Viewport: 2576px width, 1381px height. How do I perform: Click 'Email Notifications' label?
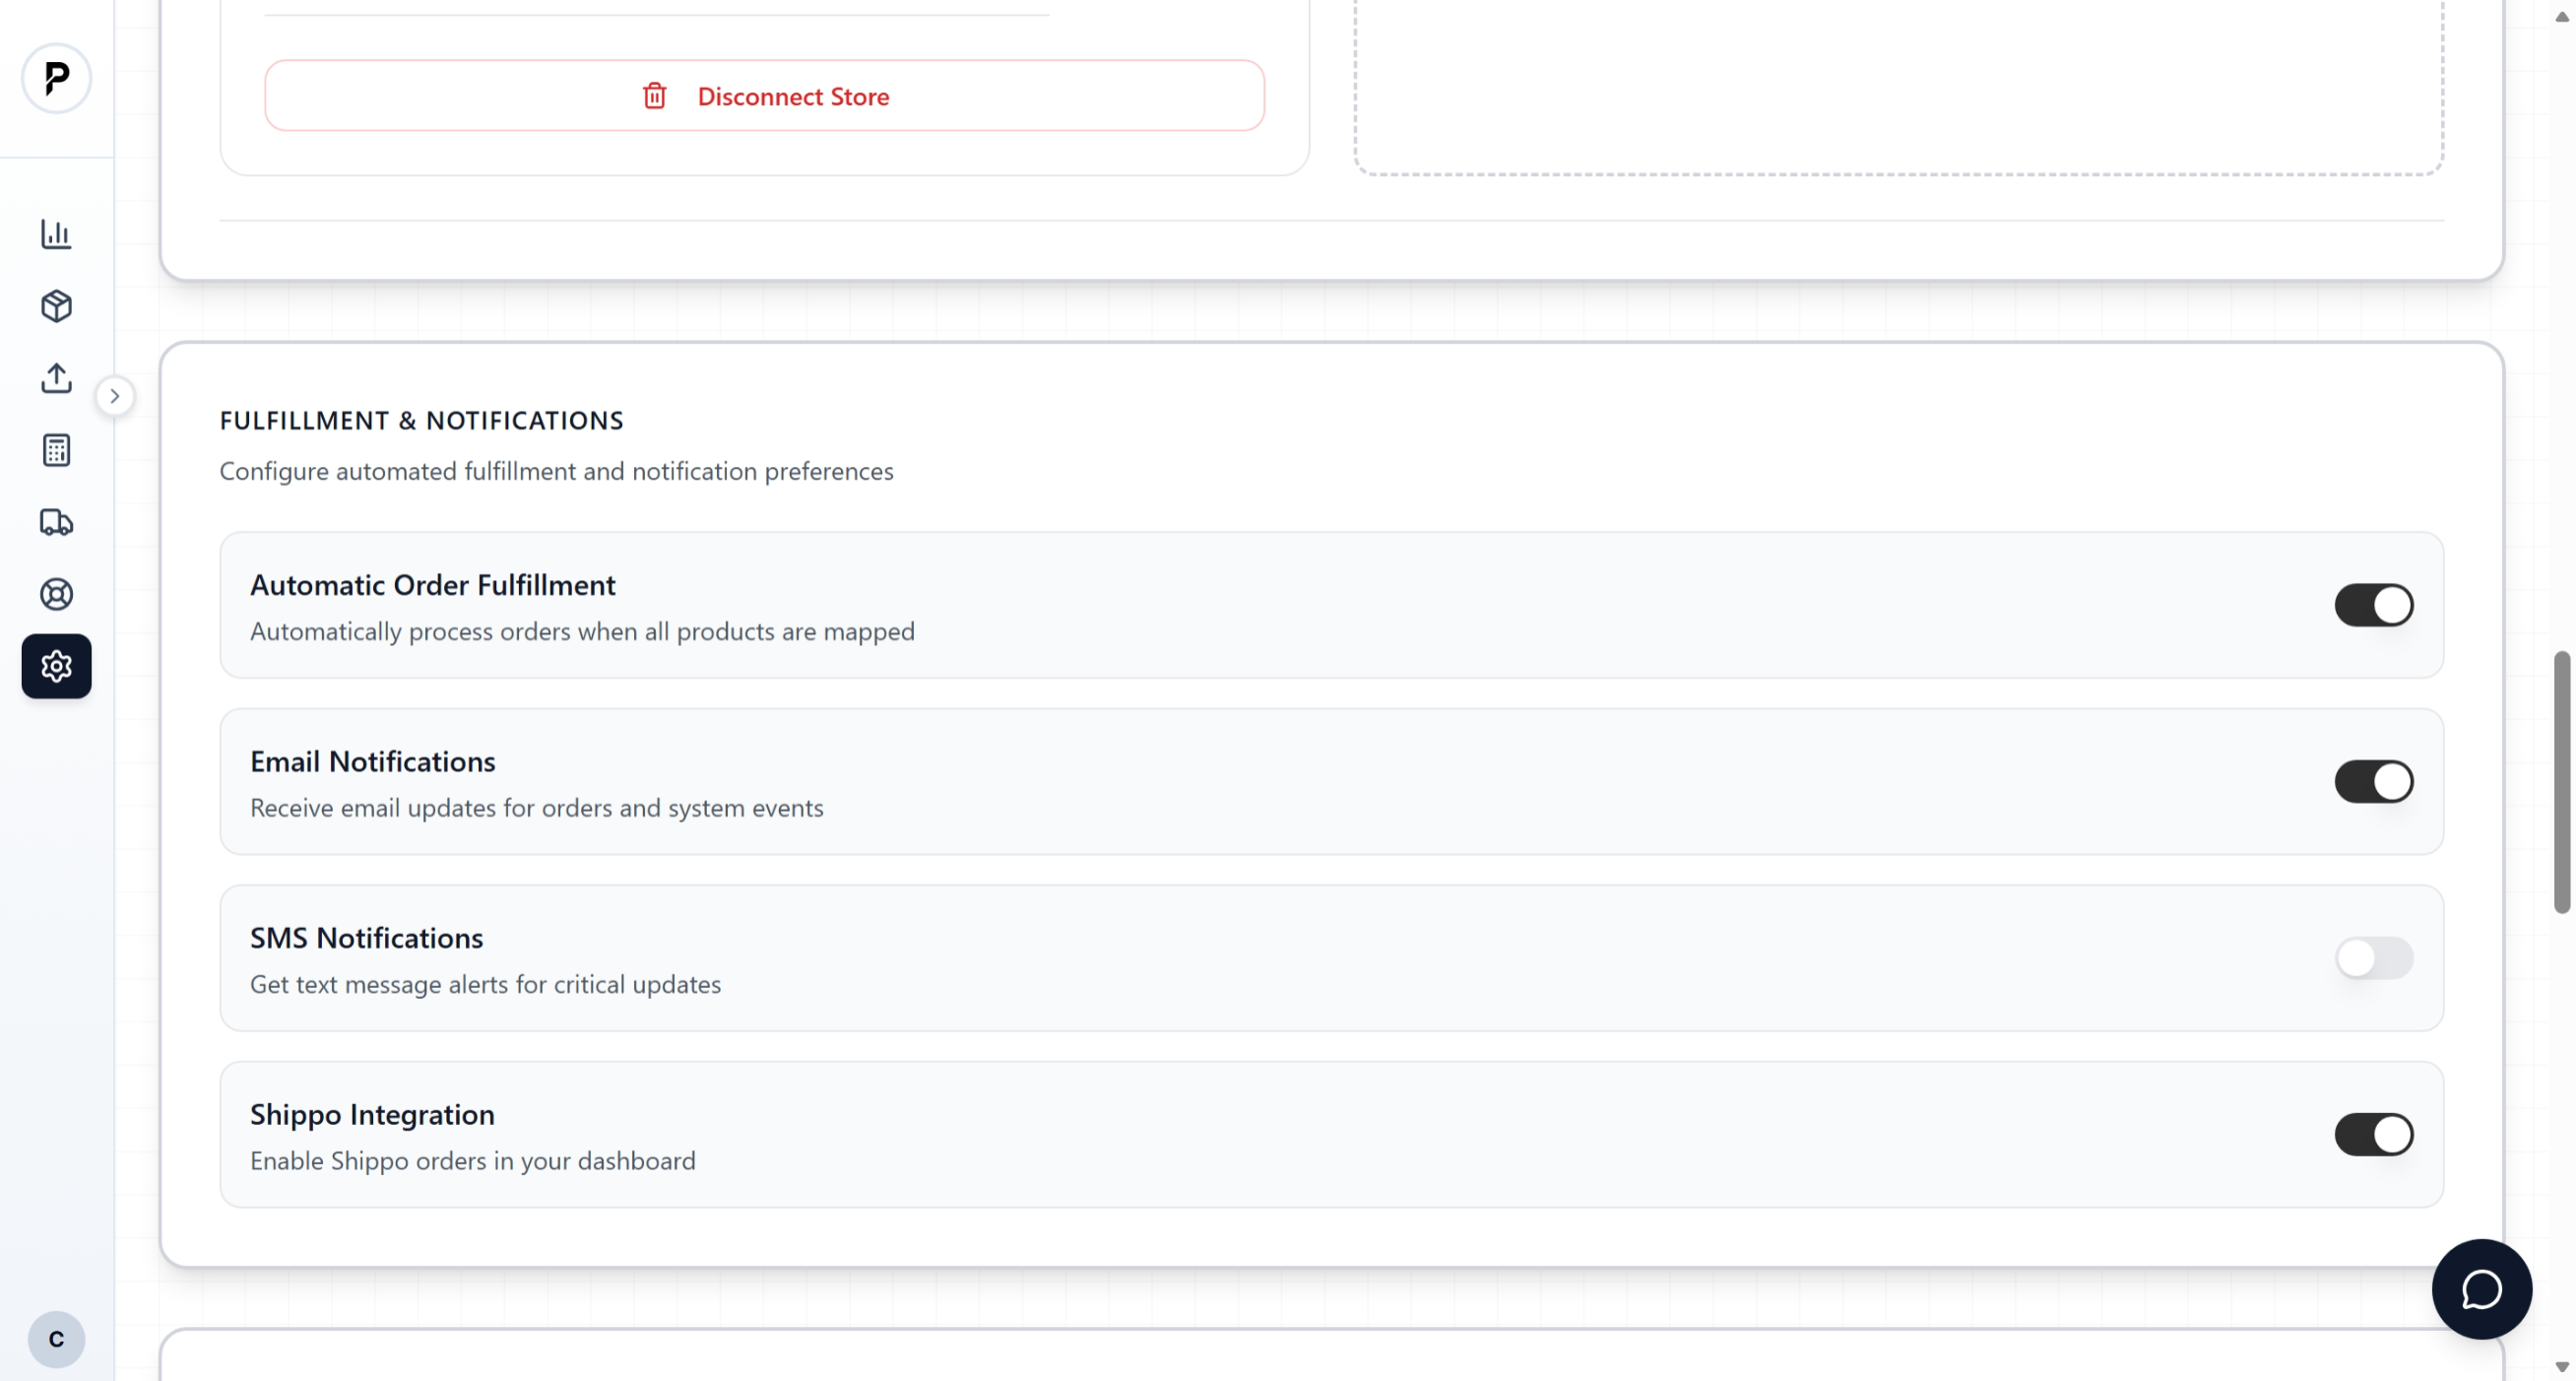click(372, 761)
